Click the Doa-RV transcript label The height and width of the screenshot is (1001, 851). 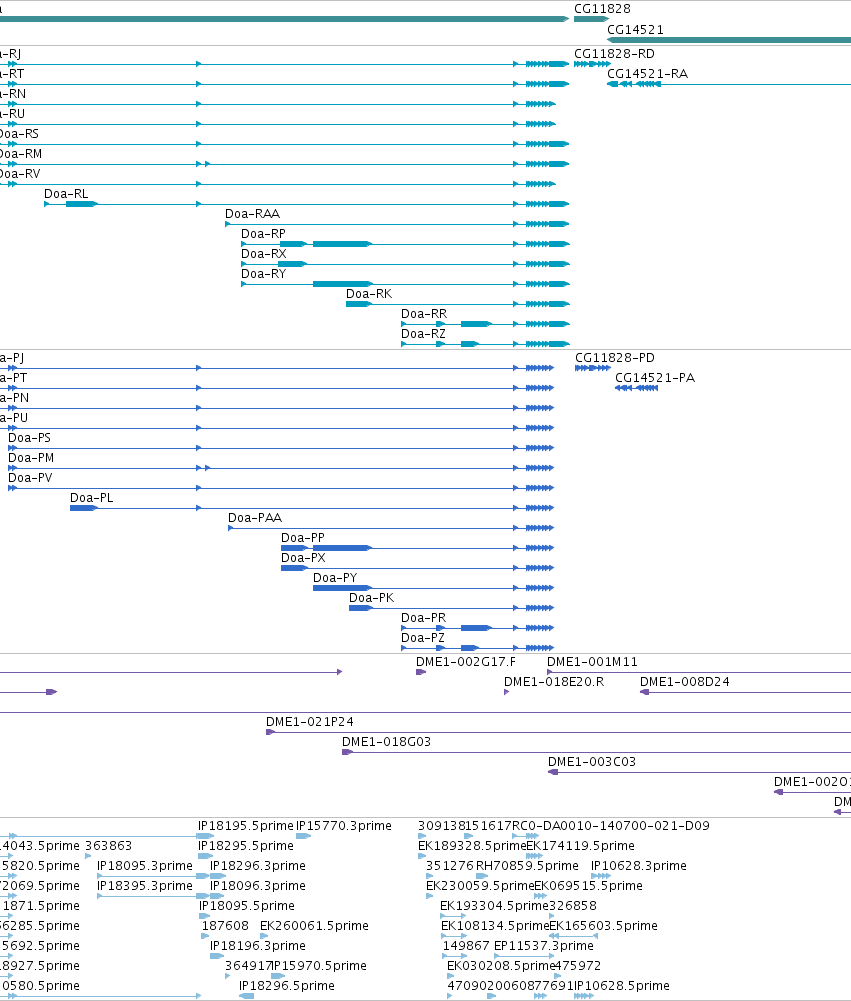[20, 174]
